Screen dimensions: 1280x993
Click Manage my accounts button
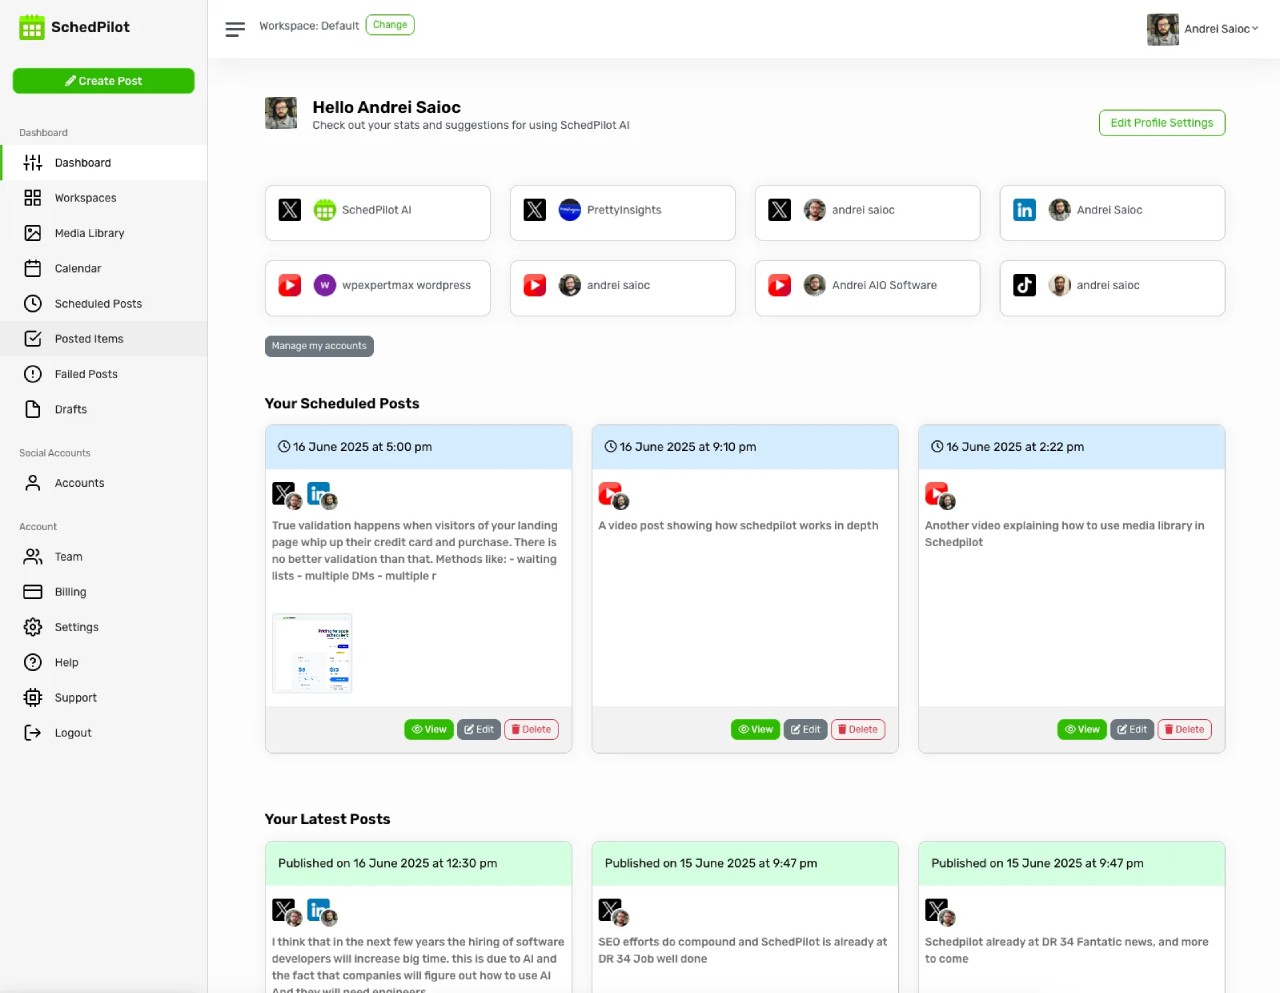[319, 346]
